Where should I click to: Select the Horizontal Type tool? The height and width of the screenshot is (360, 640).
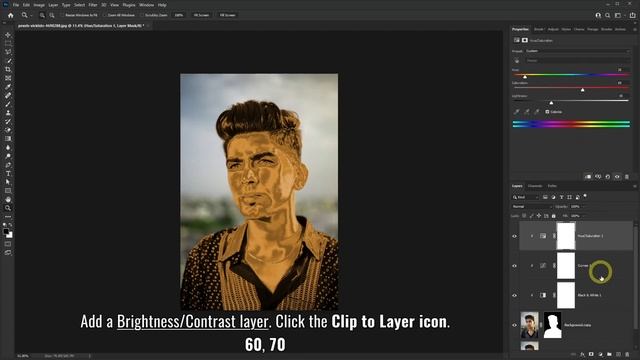tap(8, 173)
